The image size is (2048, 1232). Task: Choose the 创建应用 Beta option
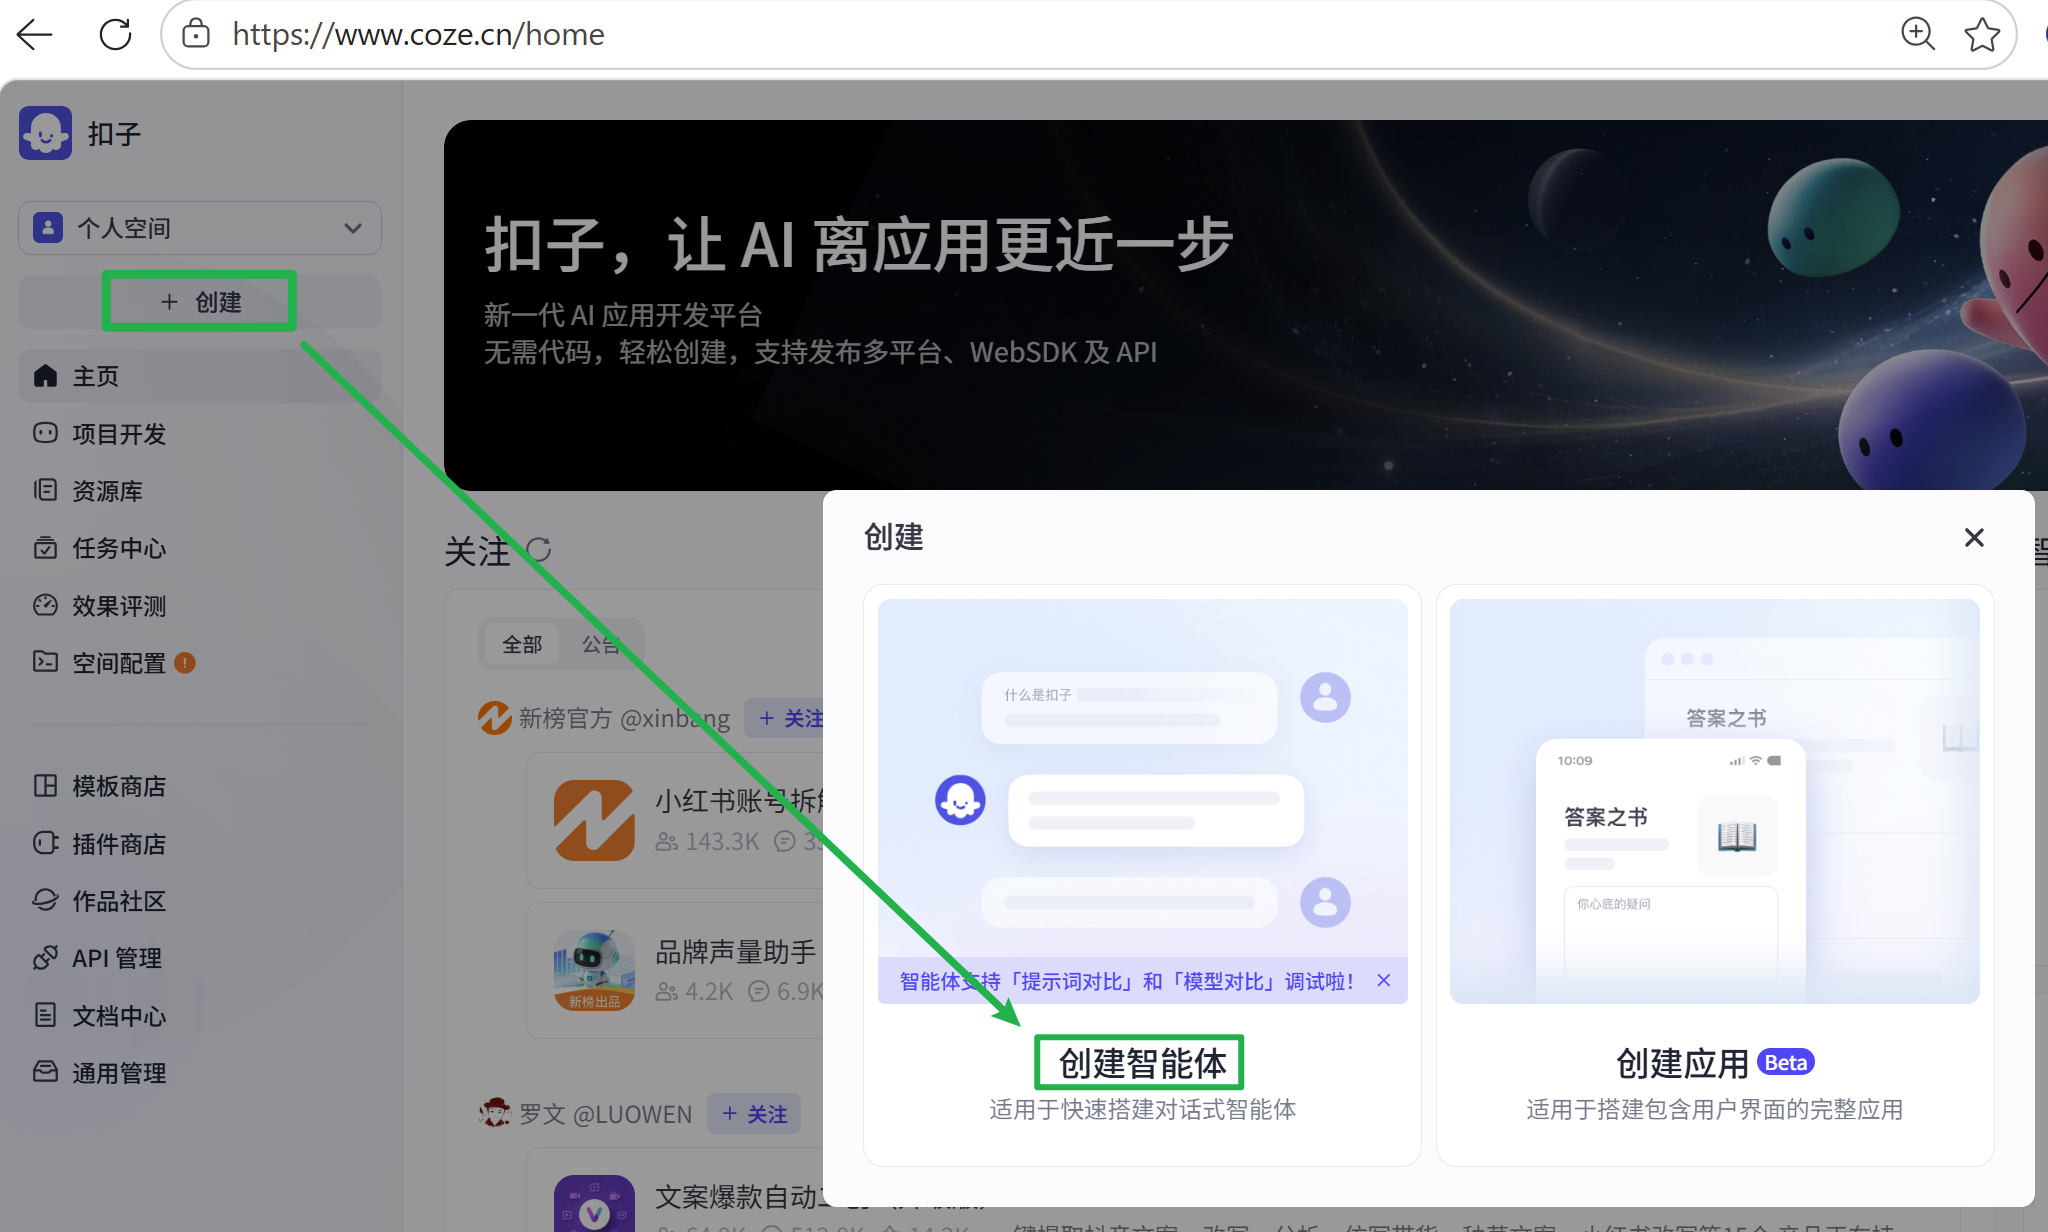tap(1714, 1063)
